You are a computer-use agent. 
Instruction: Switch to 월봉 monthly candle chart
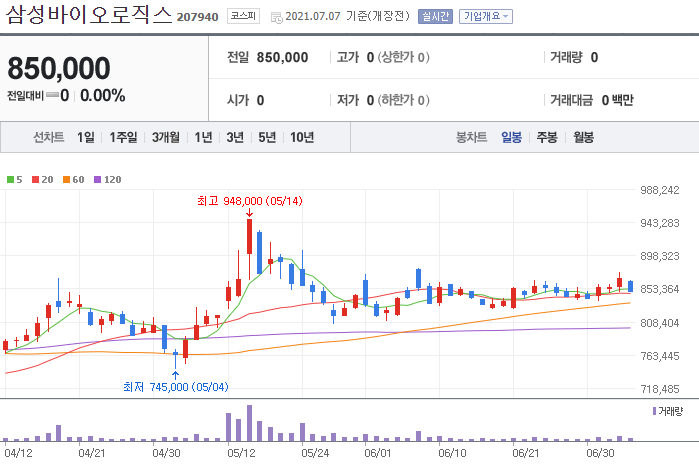pos(584,137)
